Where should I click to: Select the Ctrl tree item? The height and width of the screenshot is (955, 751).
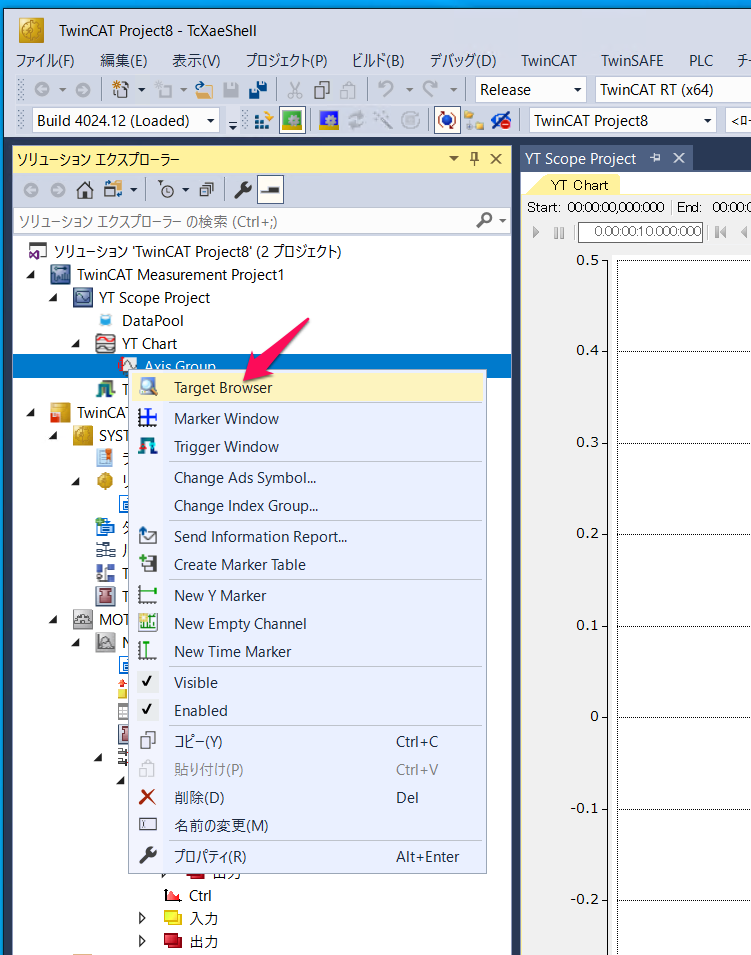click(200, 895)
